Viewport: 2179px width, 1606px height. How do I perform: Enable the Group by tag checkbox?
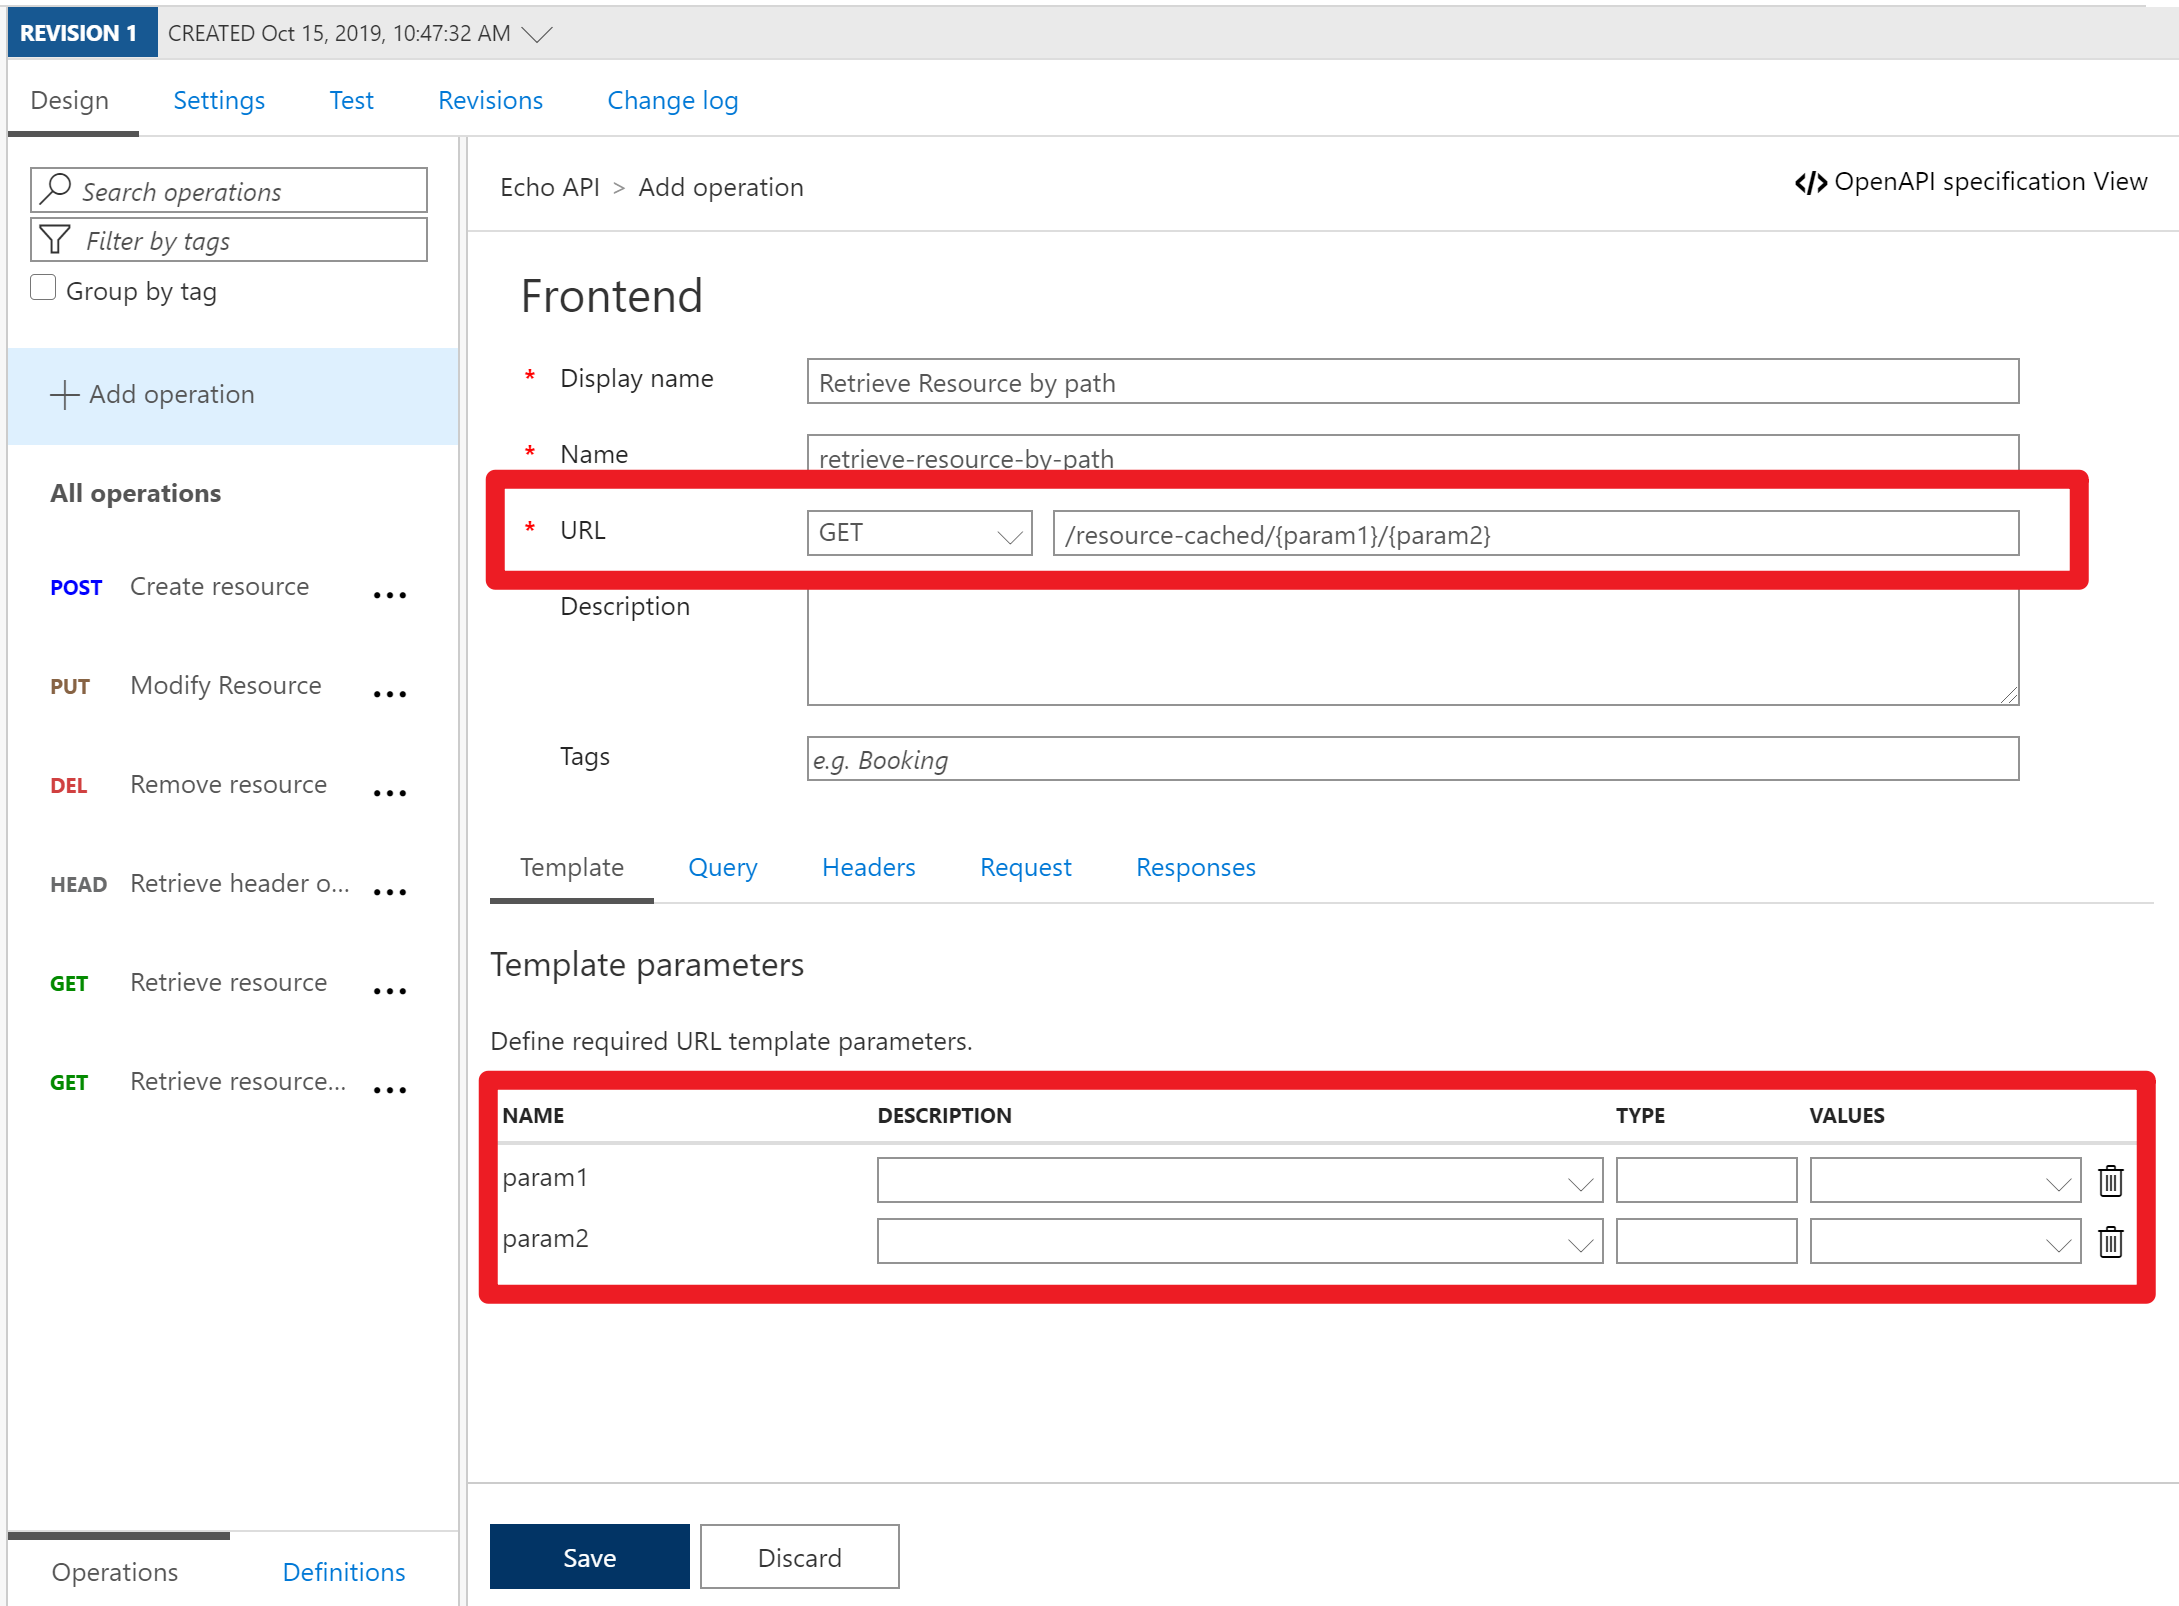coord(43,288)
